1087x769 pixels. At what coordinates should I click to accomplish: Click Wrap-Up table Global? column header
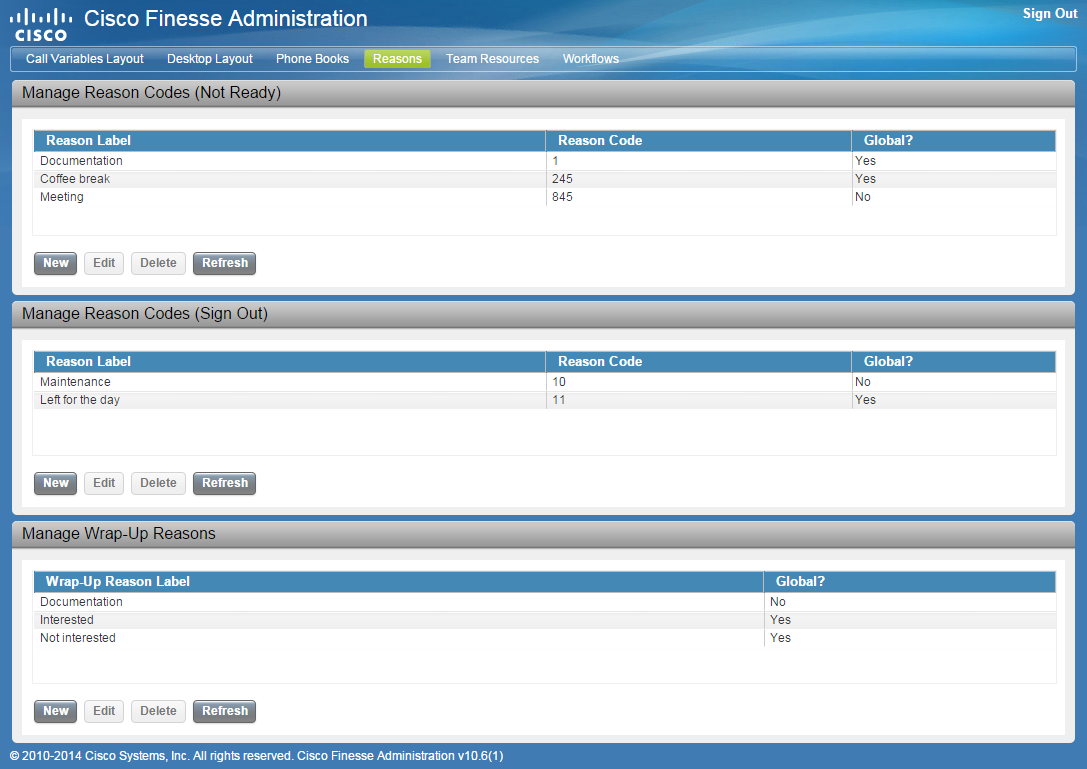[x=910, y=582]
